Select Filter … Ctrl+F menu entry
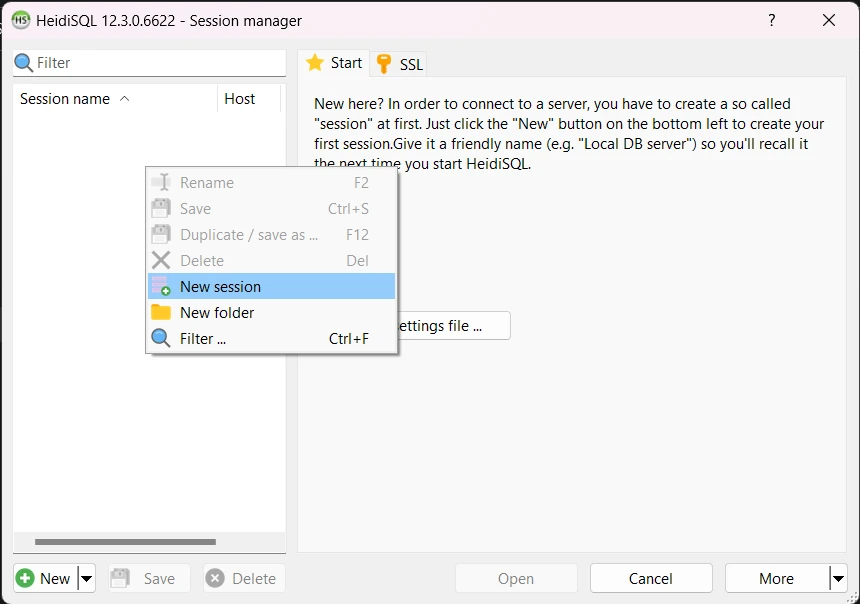The height and width of the screenshot is (604, 860). [271, 338]
